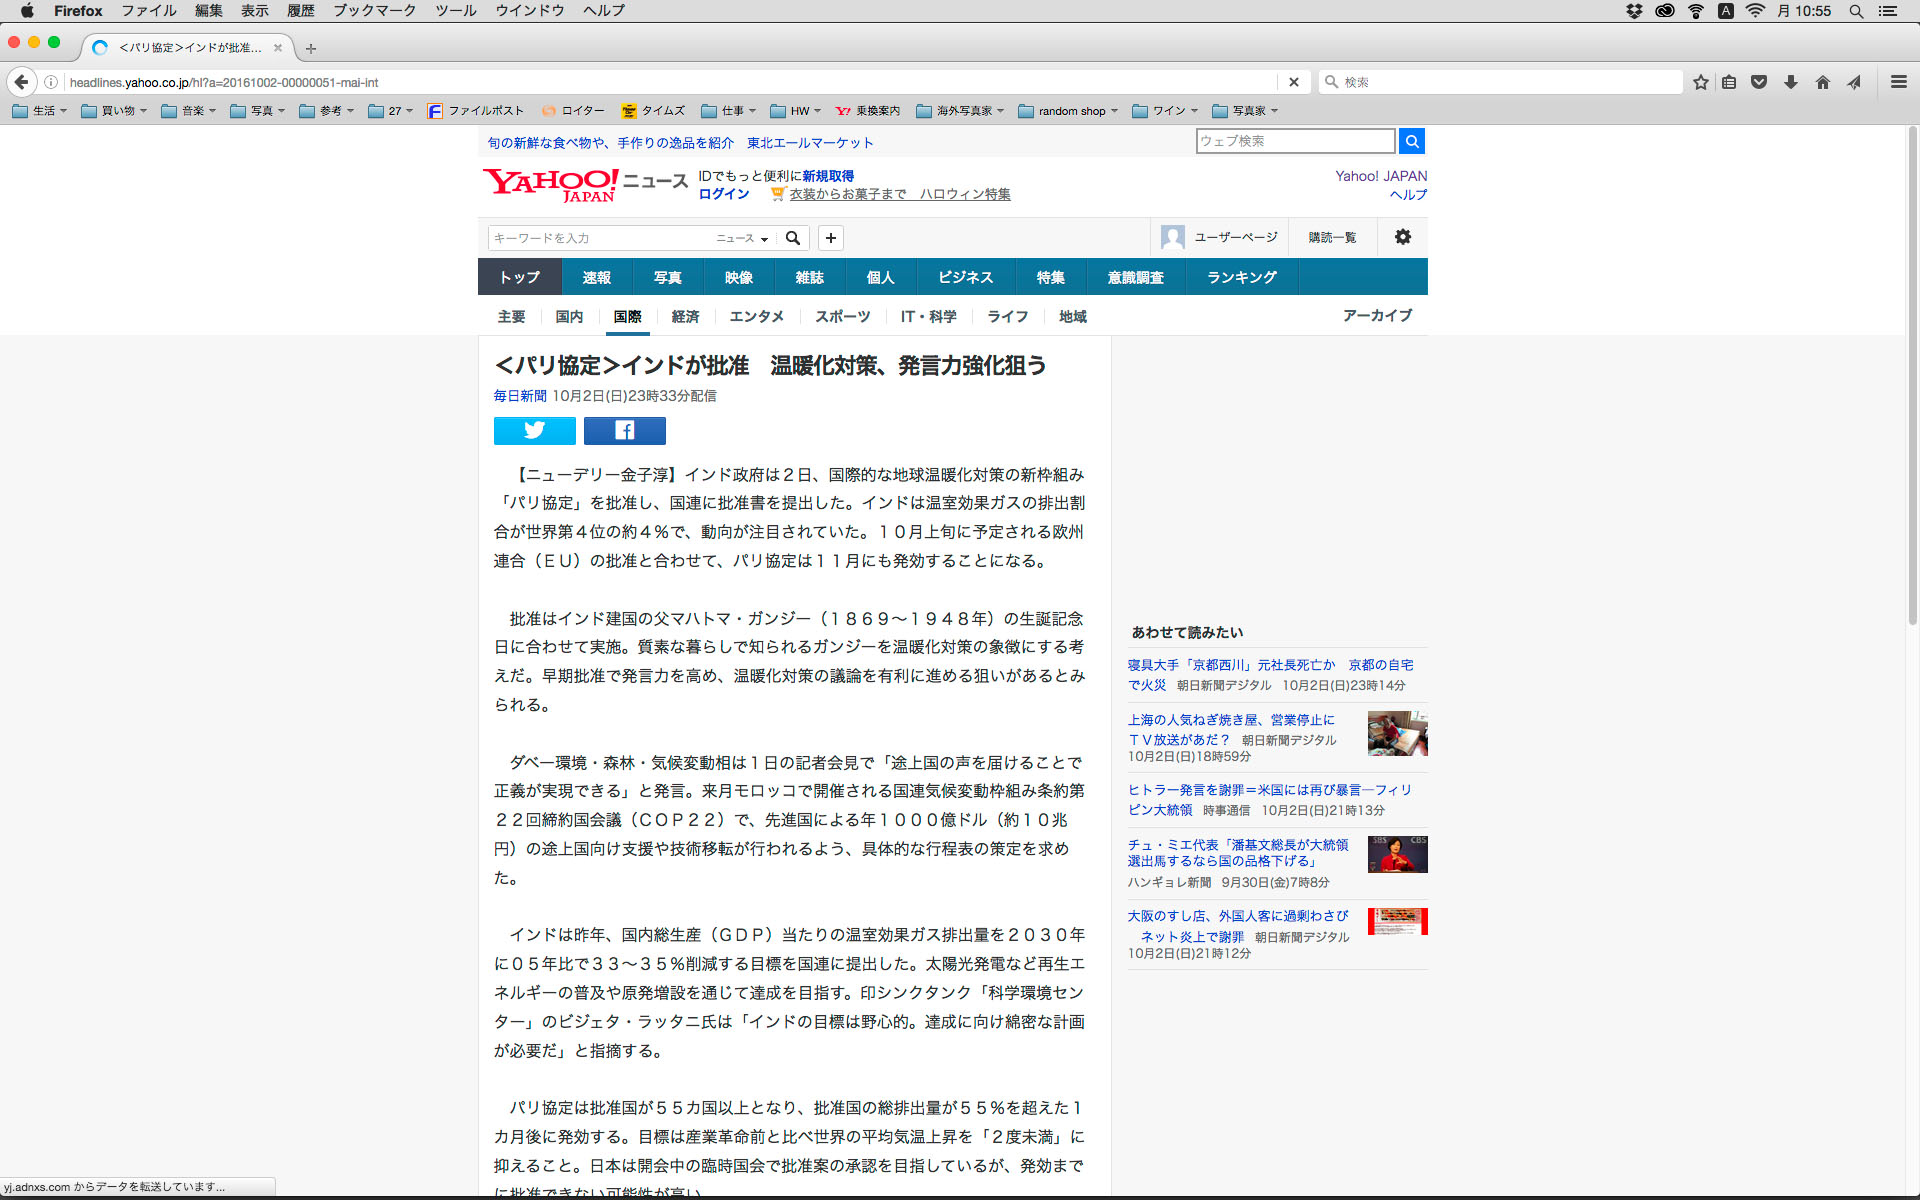Bookmark page with the star icon
The image size is (1920, 1200).
tap(1701, 82)
